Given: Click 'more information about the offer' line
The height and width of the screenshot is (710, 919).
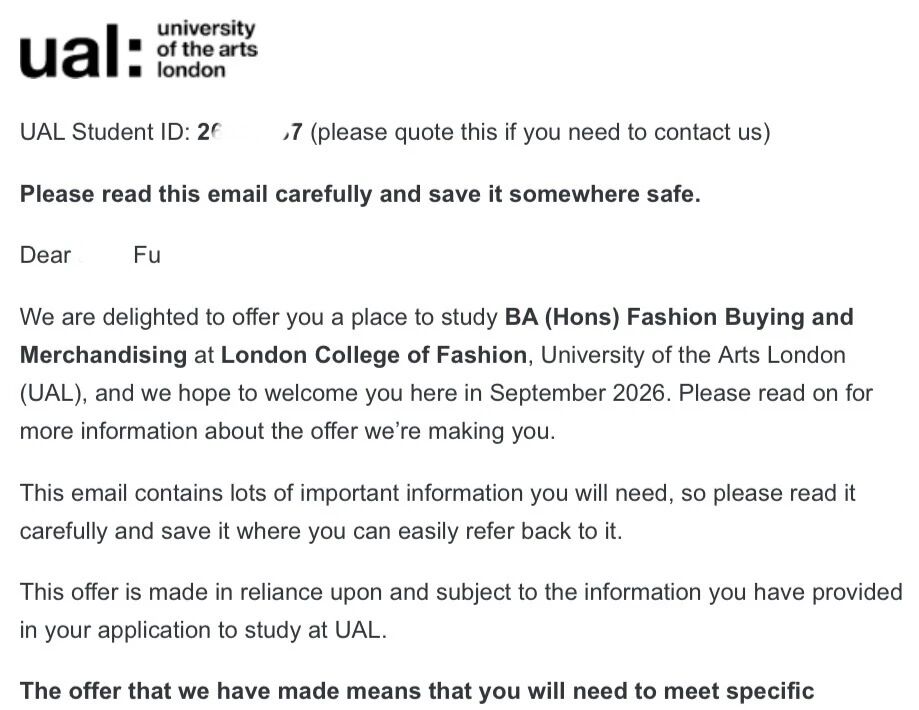Looking at the screenshot, I should pos(286,431).
